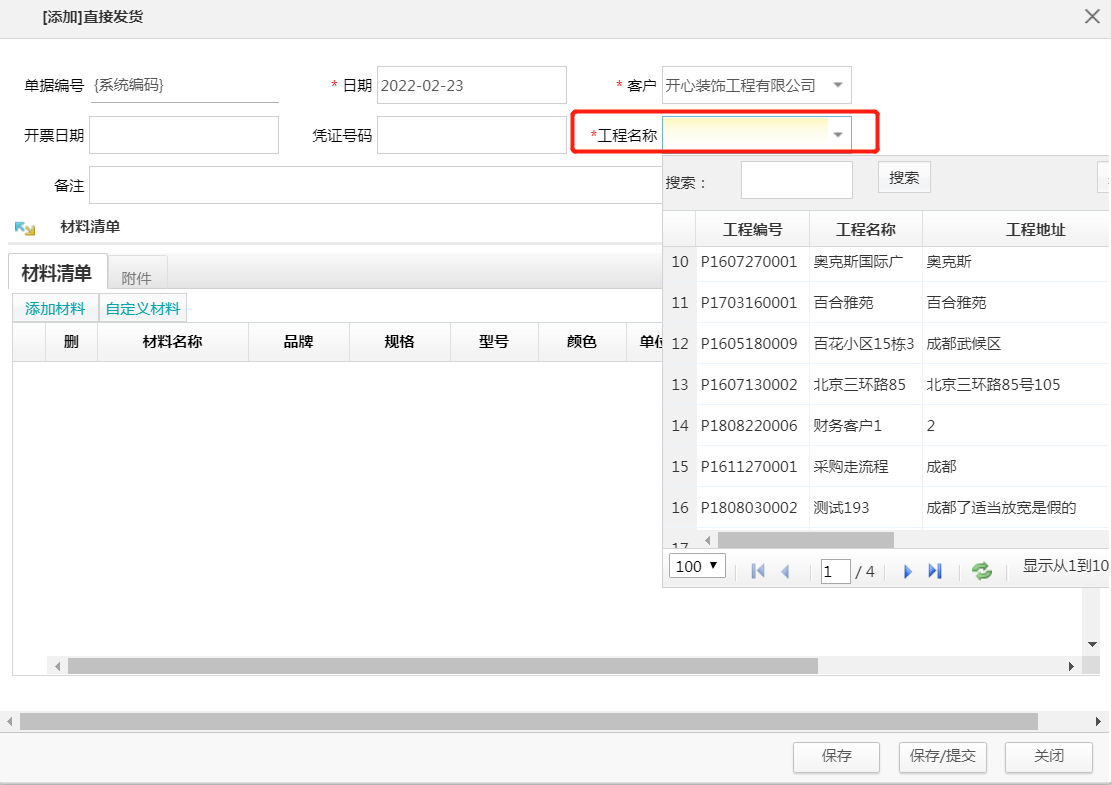
Task: Select the 材料清单 tab
Action: [x=57, y=273]
